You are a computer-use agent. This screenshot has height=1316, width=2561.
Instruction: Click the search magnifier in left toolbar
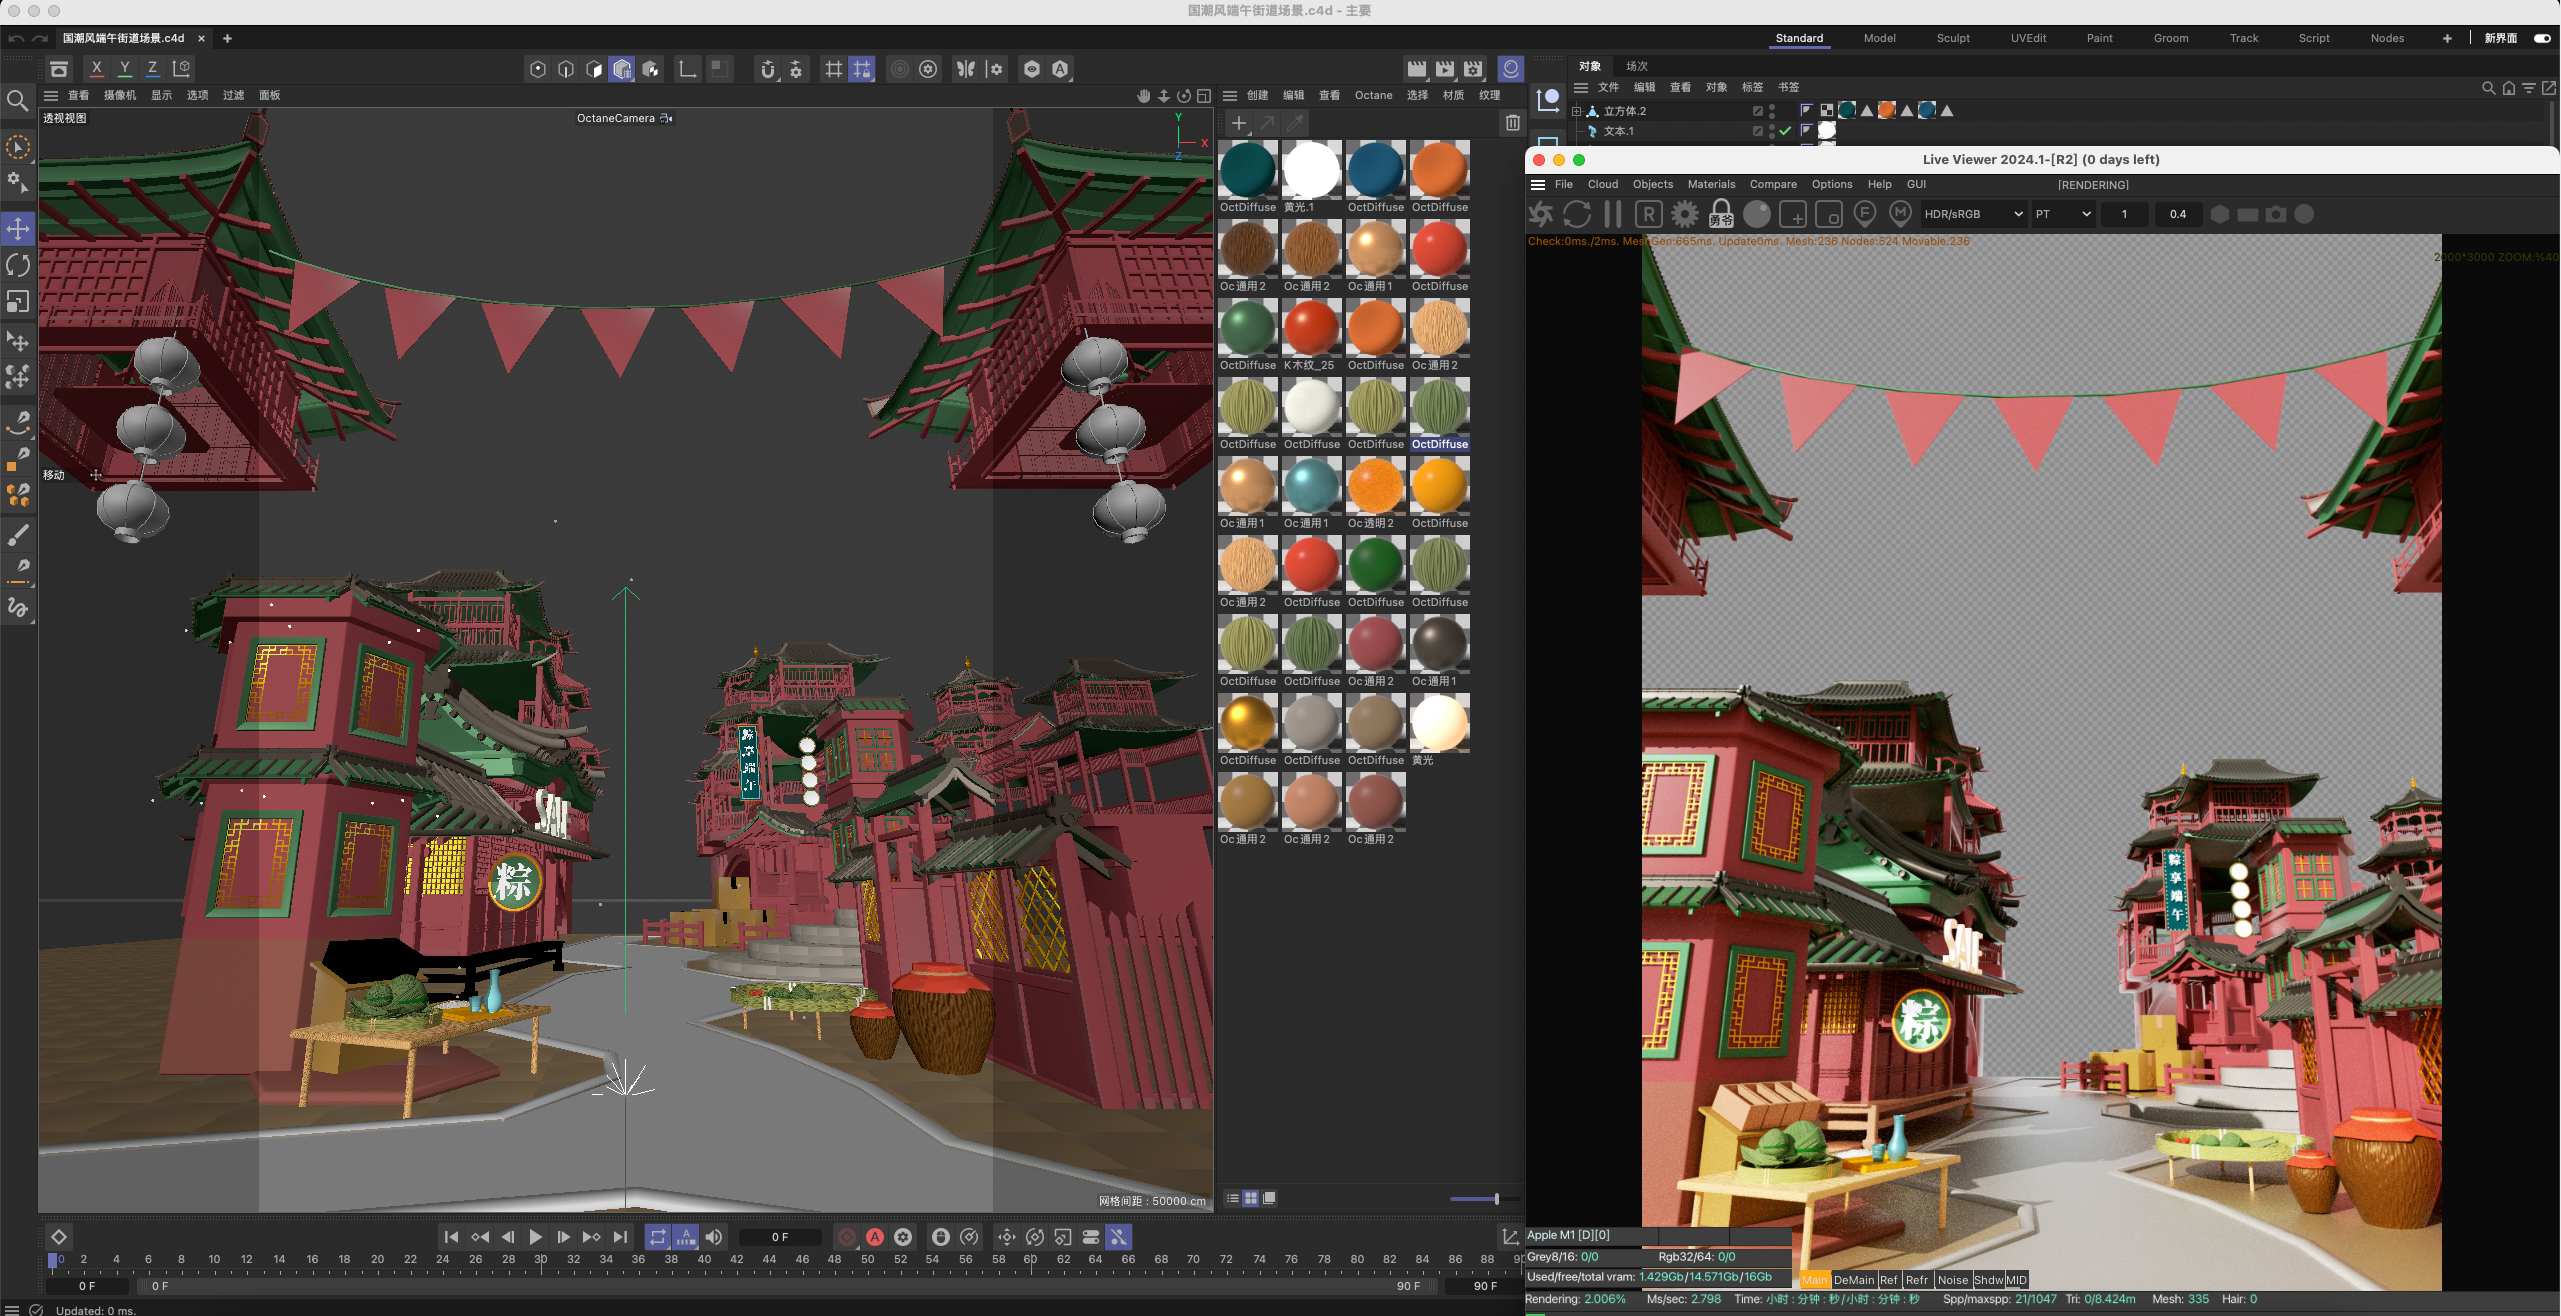click(x=17, y=100)
